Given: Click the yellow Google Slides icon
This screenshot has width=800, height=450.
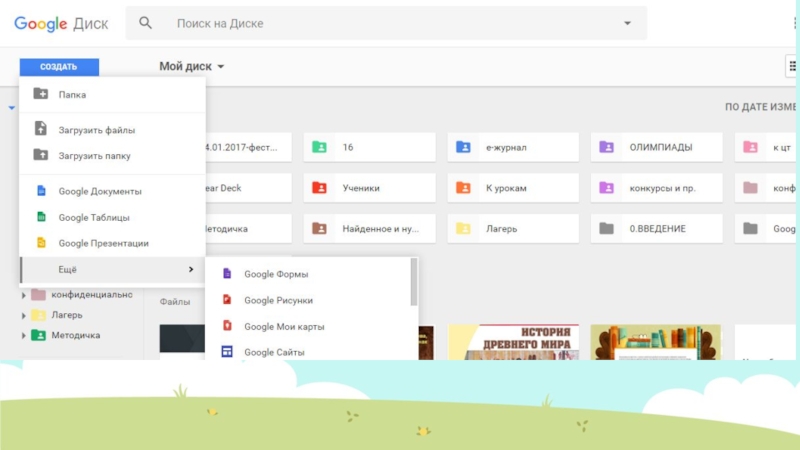Looking at the screenshot, I should tap(41, 243).
